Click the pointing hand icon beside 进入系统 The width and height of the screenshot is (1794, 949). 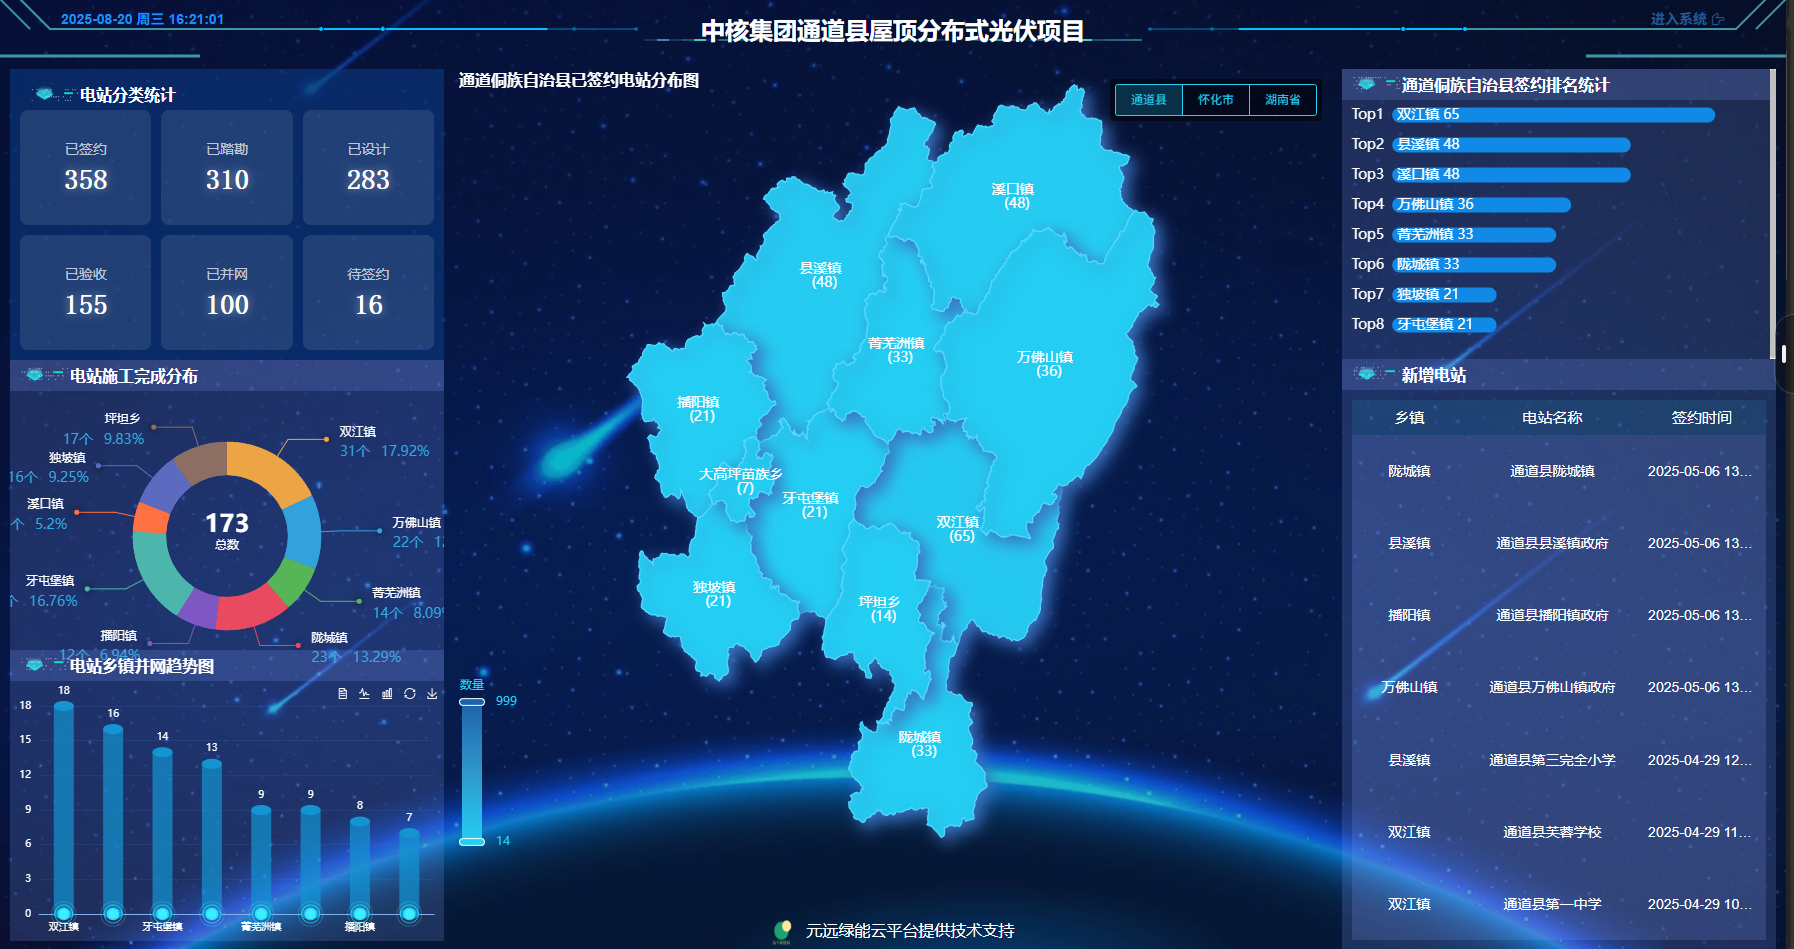click(1718, 19)
